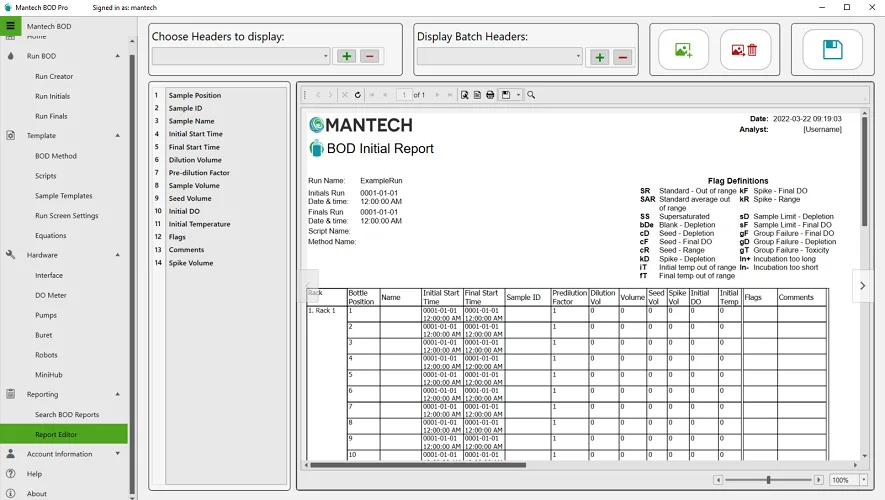Viewport: 885px width, 500px height.
Task: Print the report using the printer icon
Action: pyautogui.click(x=490, y=95)
